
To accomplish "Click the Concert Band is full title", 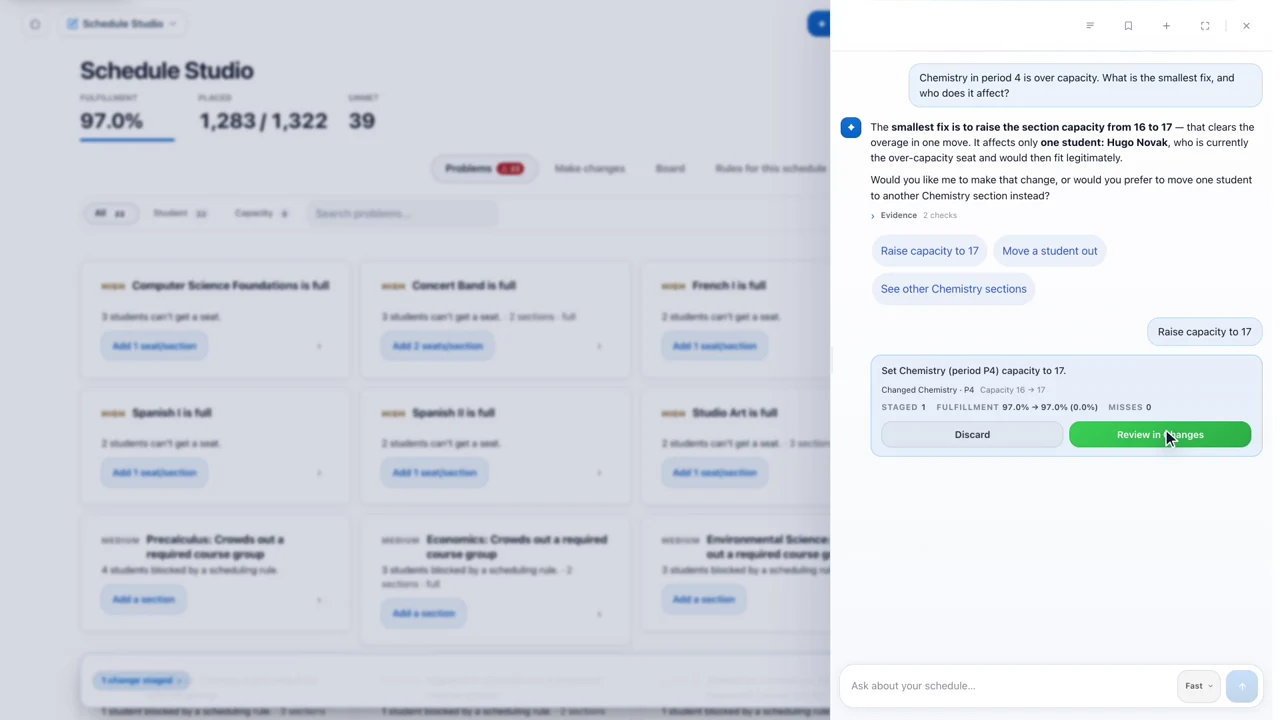I will coord(464,286).
